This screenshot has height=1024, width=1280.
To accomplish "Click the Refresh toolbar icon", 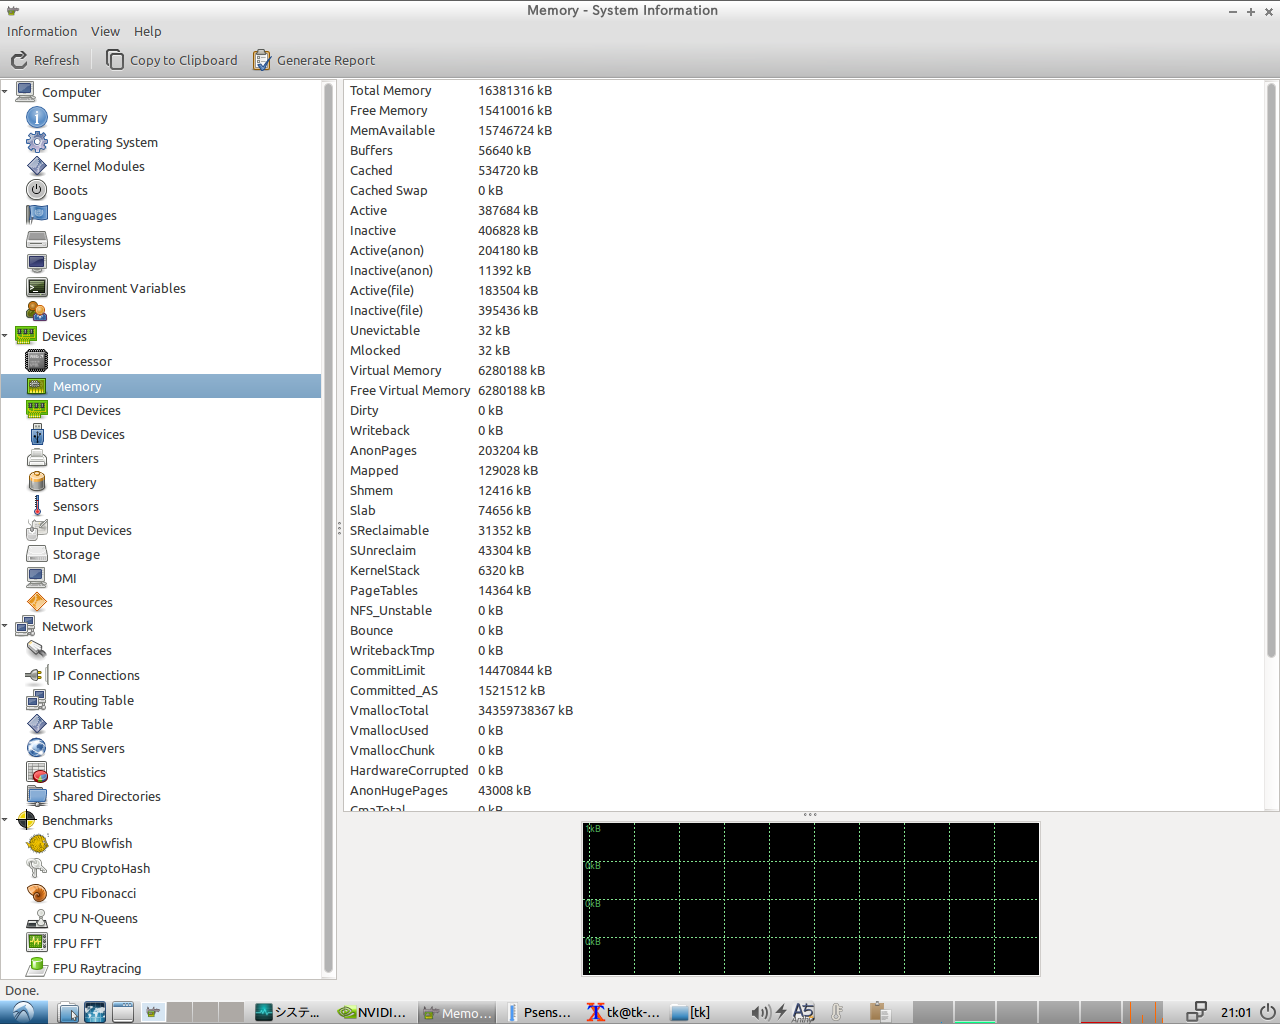I will (19, 60).
